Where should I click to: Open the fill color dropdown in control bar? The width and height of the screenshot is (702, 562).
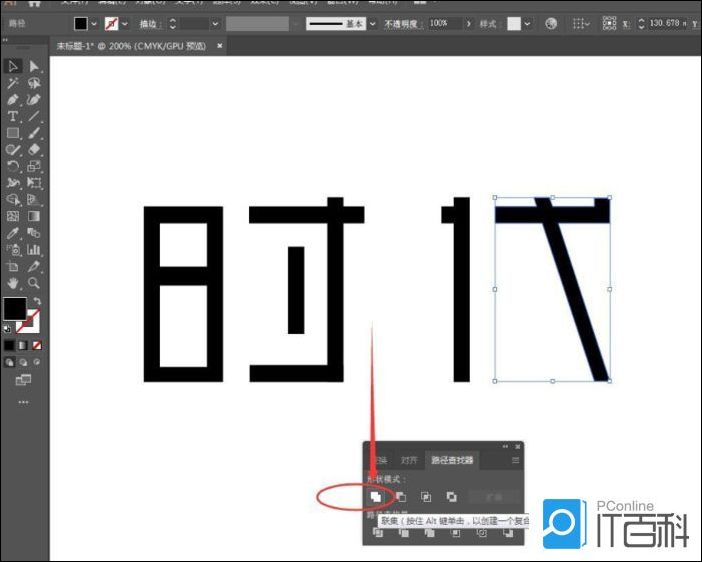[95, 23]
